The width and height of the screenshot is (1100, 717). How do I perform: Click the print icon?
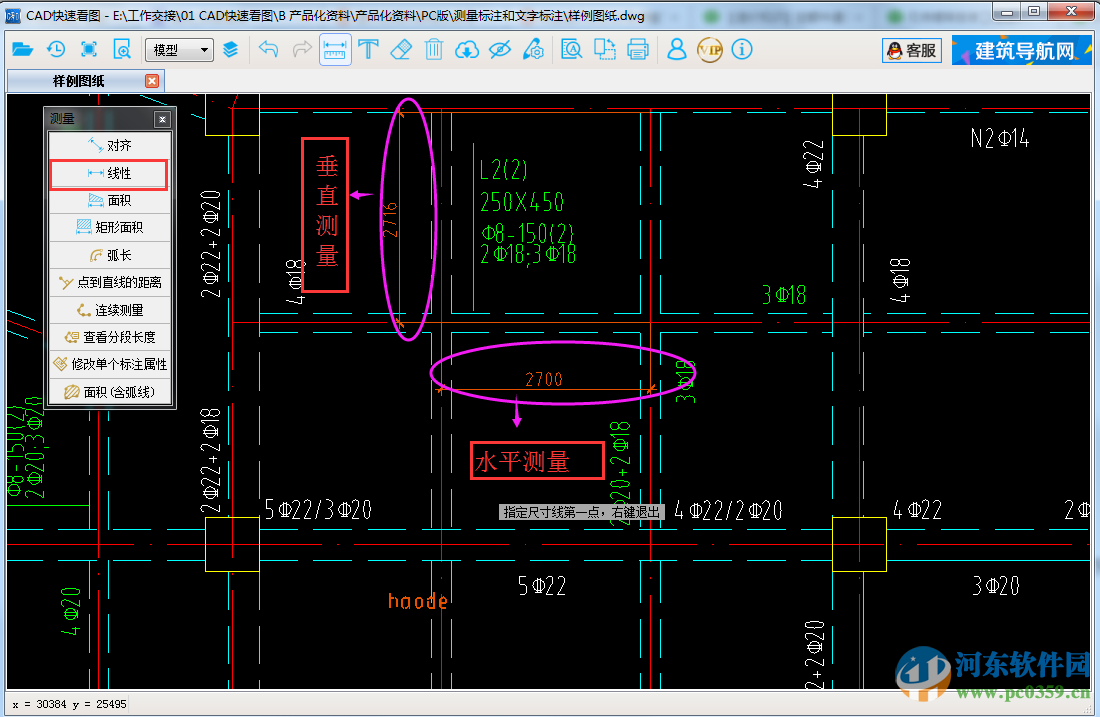pyautogui.click(x=638, y=49)
